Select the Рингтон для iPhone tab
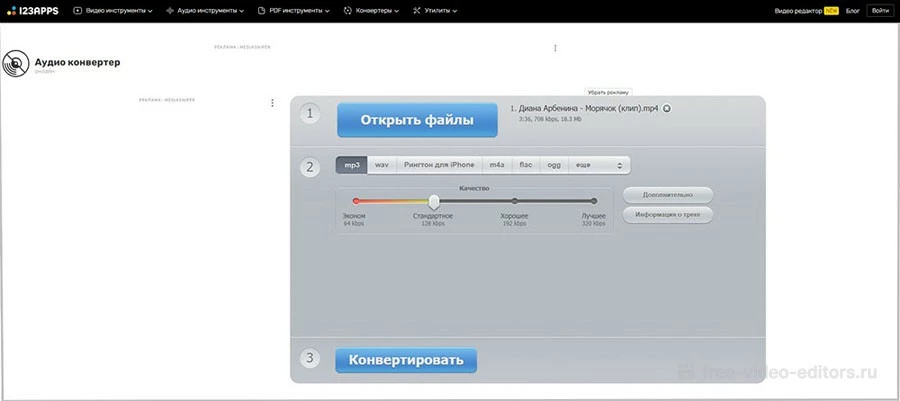The height and width of the screenshot is (401, 900). 440,165
